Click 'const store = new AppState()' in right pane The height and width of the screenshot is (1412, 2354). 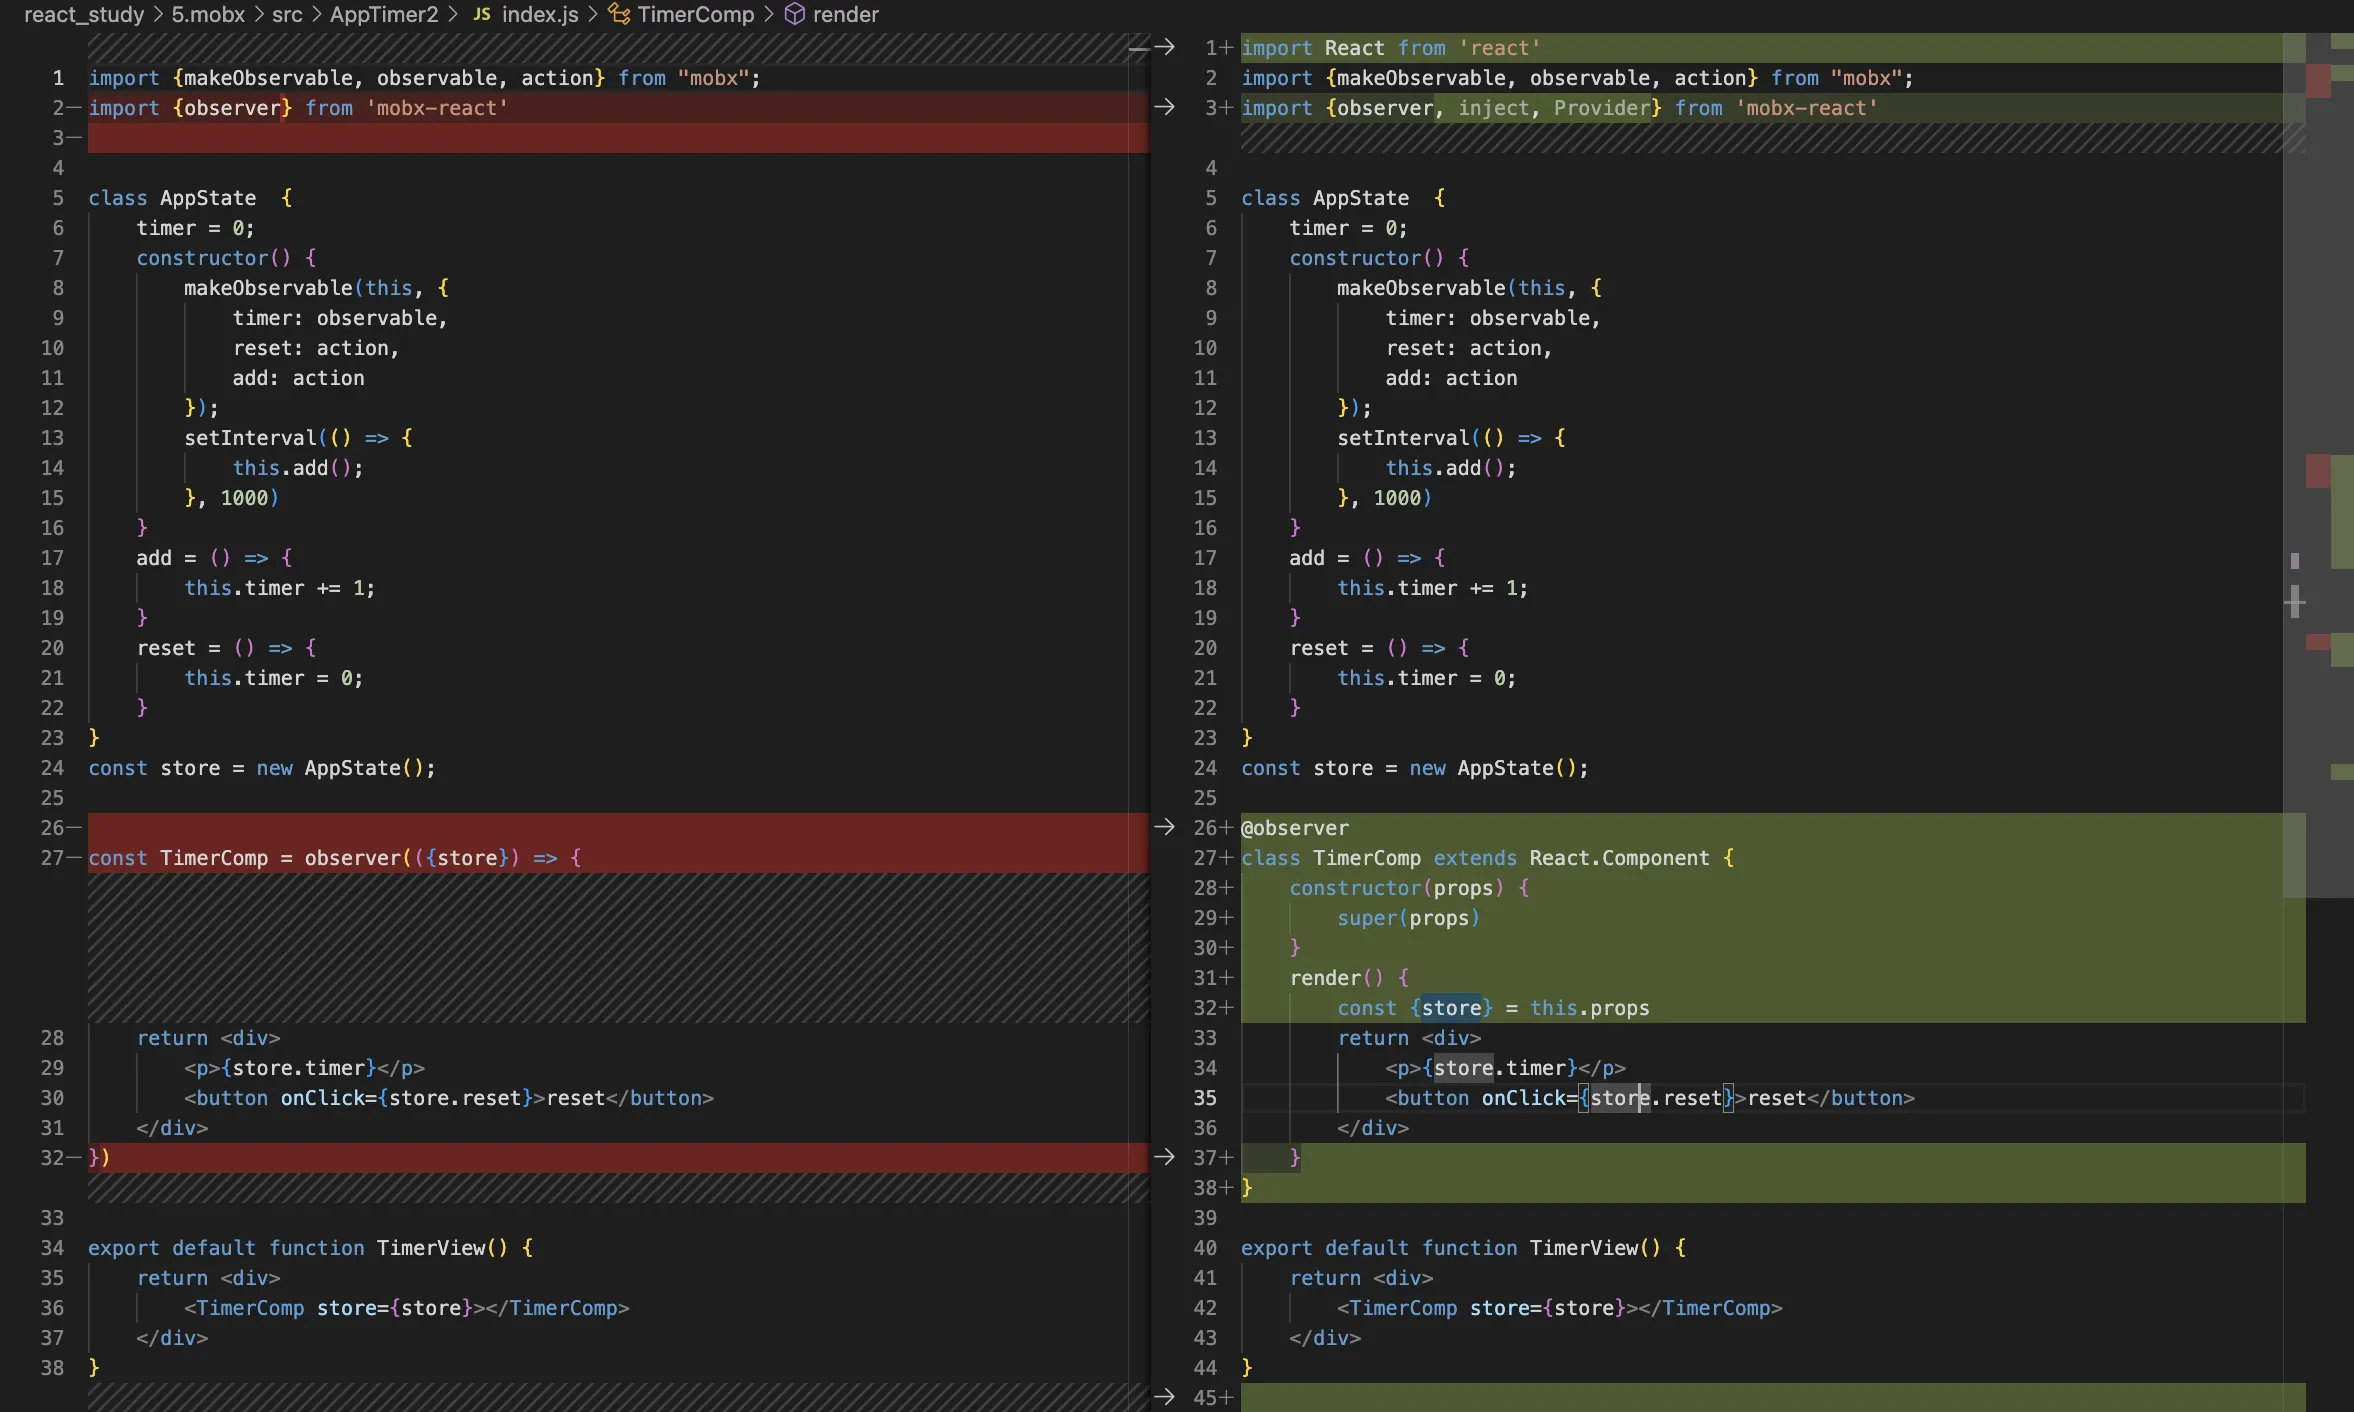pos(1415,768)
